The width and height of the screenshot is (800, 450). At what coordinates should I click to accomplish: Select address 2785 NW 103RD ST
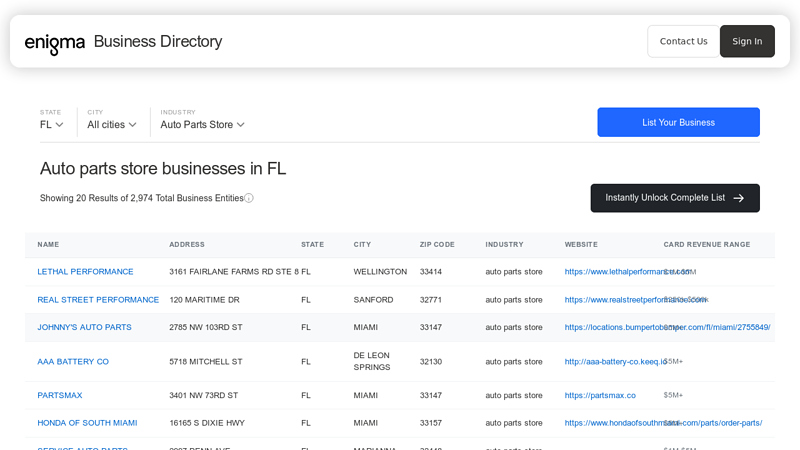(206, 327)
